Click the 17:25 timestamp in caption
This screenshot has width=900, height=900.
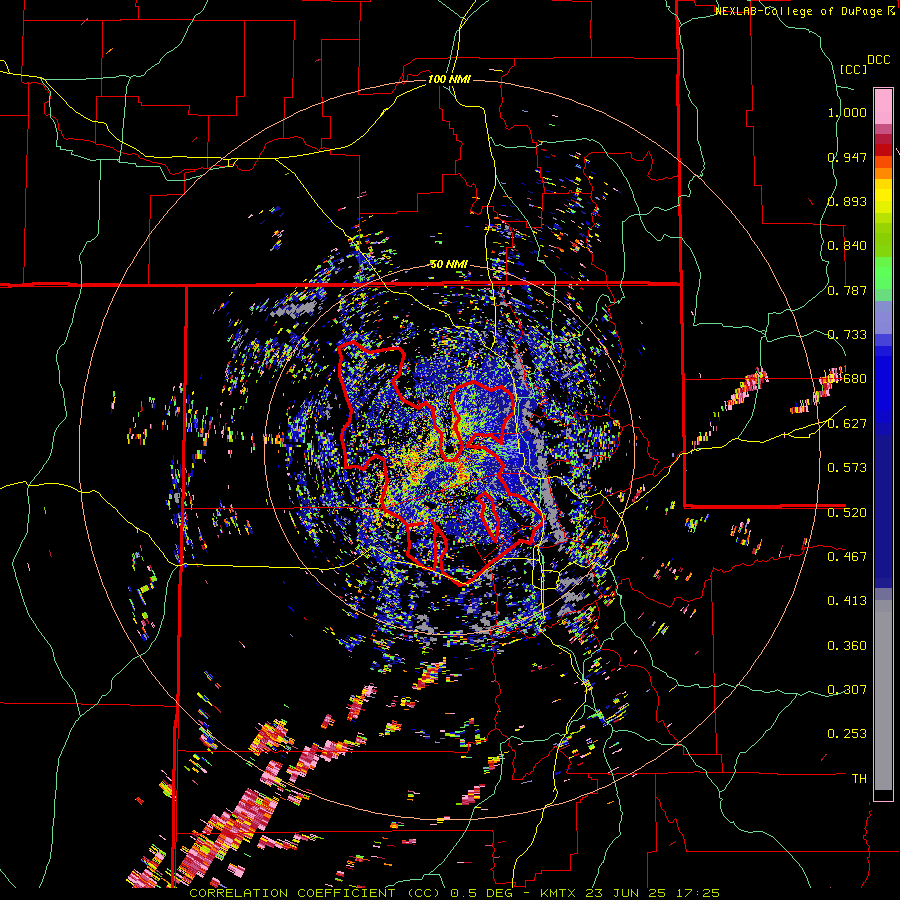pos(700,893)
